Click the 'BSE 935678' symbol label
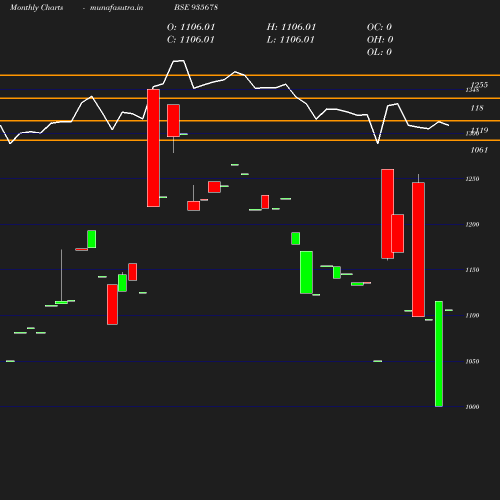Screen dimensions: 500x500 (x=196, y=7)
